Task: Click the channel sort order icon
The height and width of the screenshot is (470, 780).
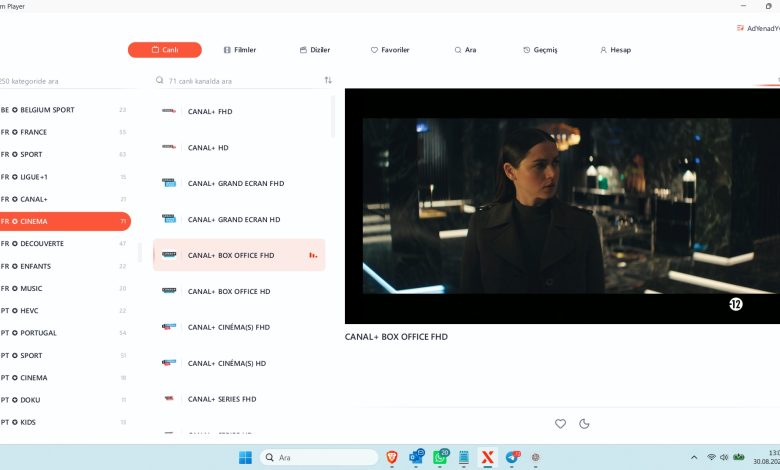Action: [328, 80]
